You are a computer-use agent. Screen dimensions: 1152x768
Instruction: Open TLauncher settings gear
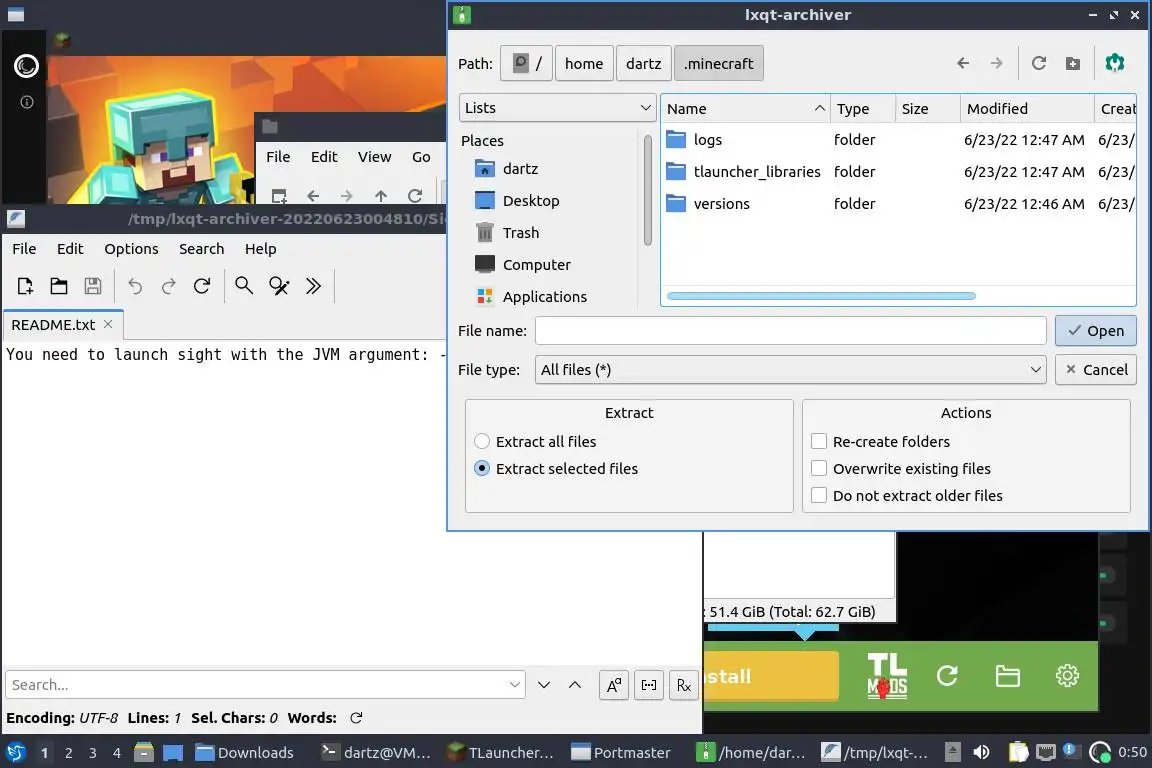tap(1067, 676)
